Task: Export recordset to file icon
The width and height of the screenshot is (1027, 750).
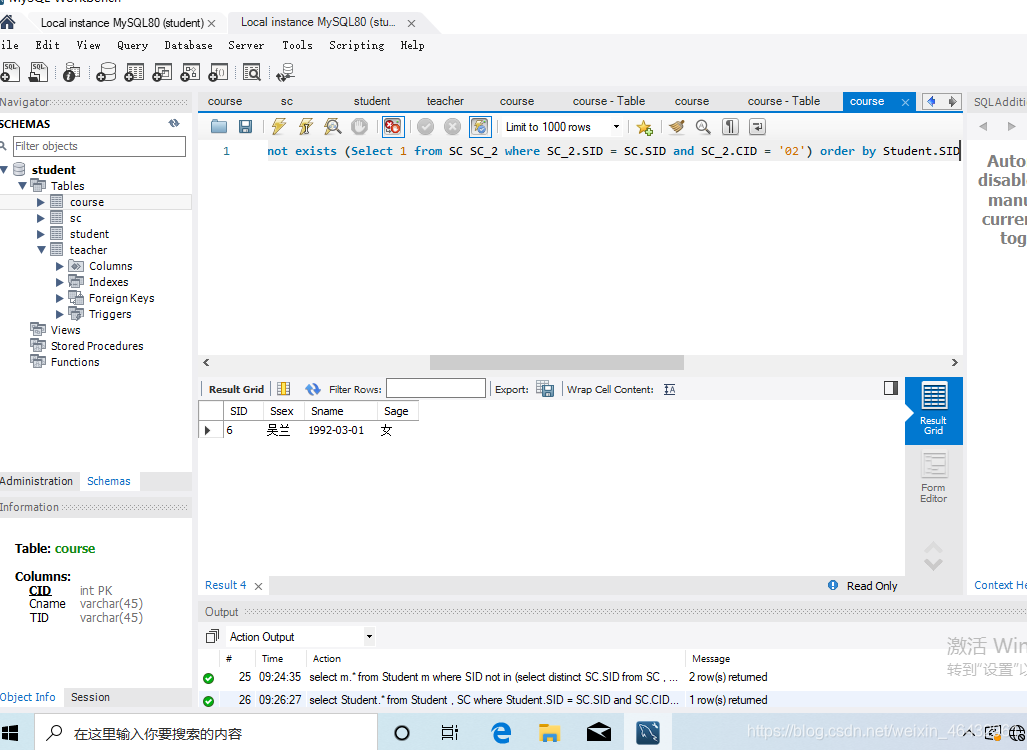Action: pyautogui.click(x=545, y=389)
